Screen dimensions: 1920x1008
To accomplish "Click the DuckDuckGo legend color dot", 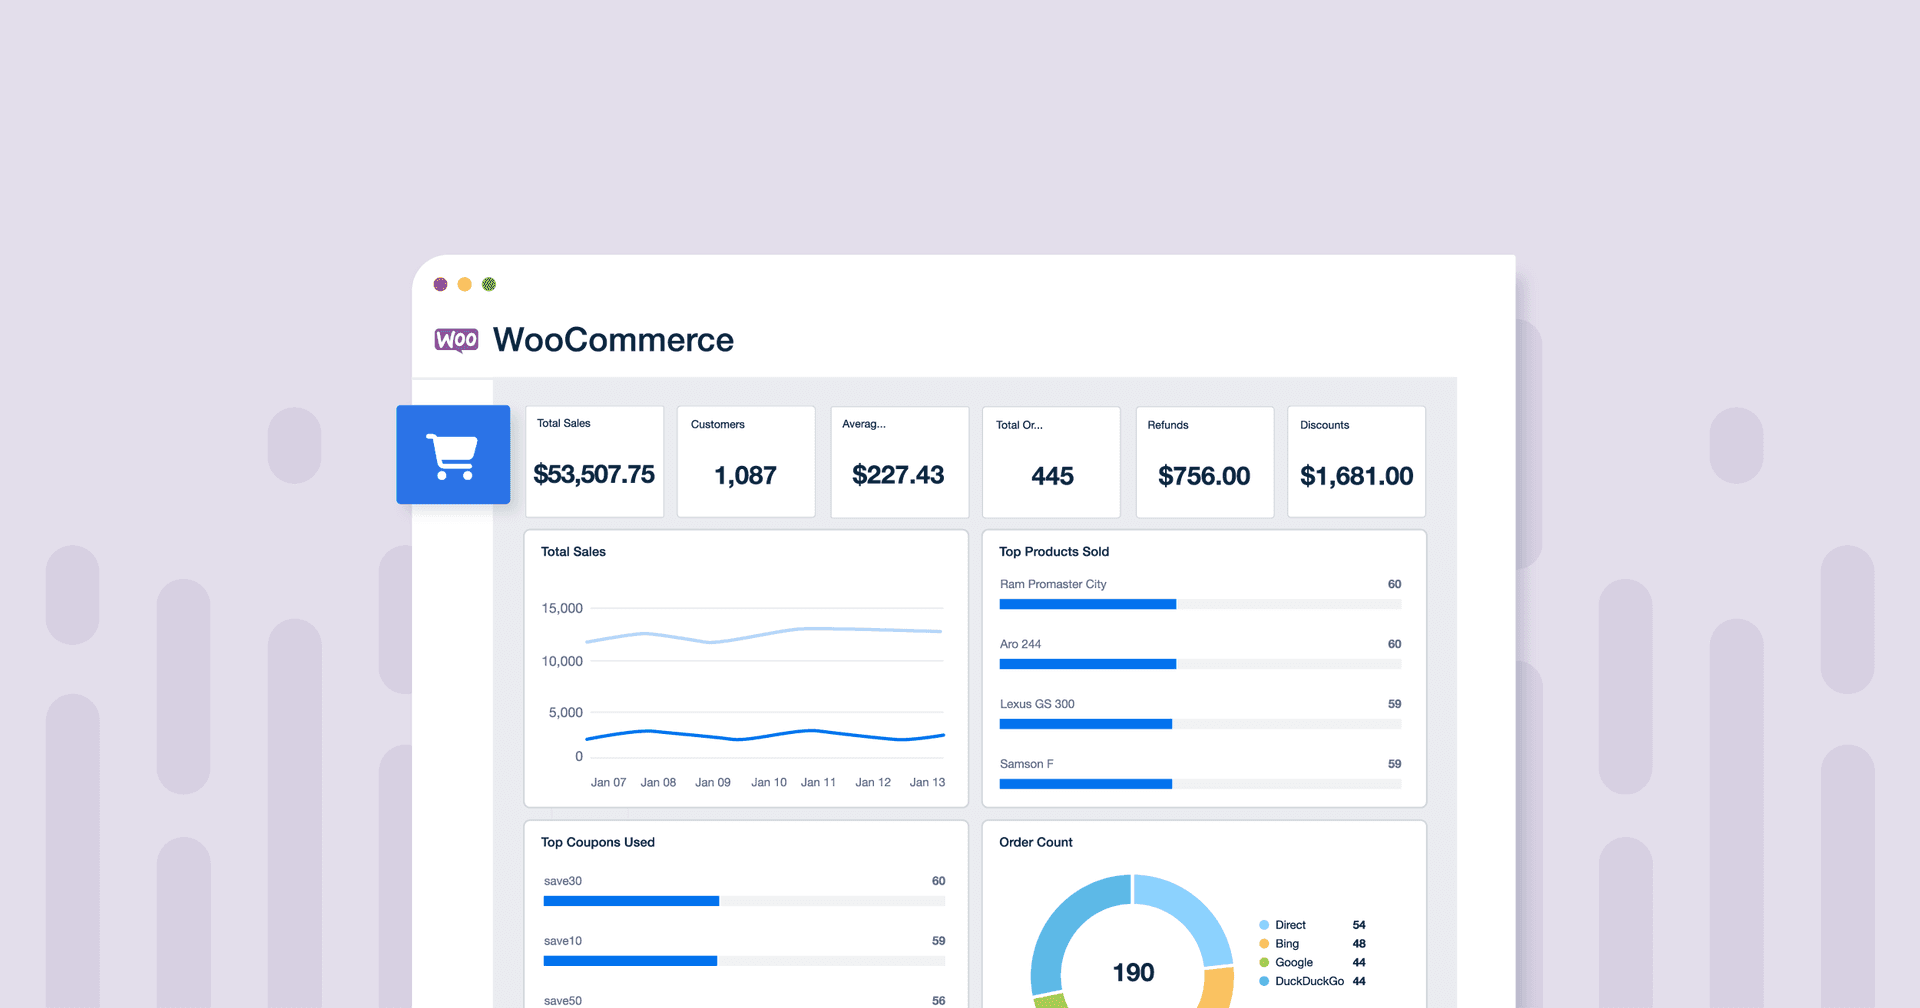I will point(1264,981).
